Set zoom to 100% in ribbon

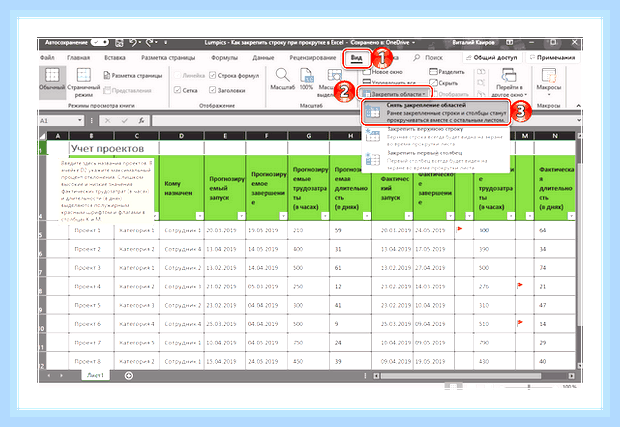pos(306,79)
